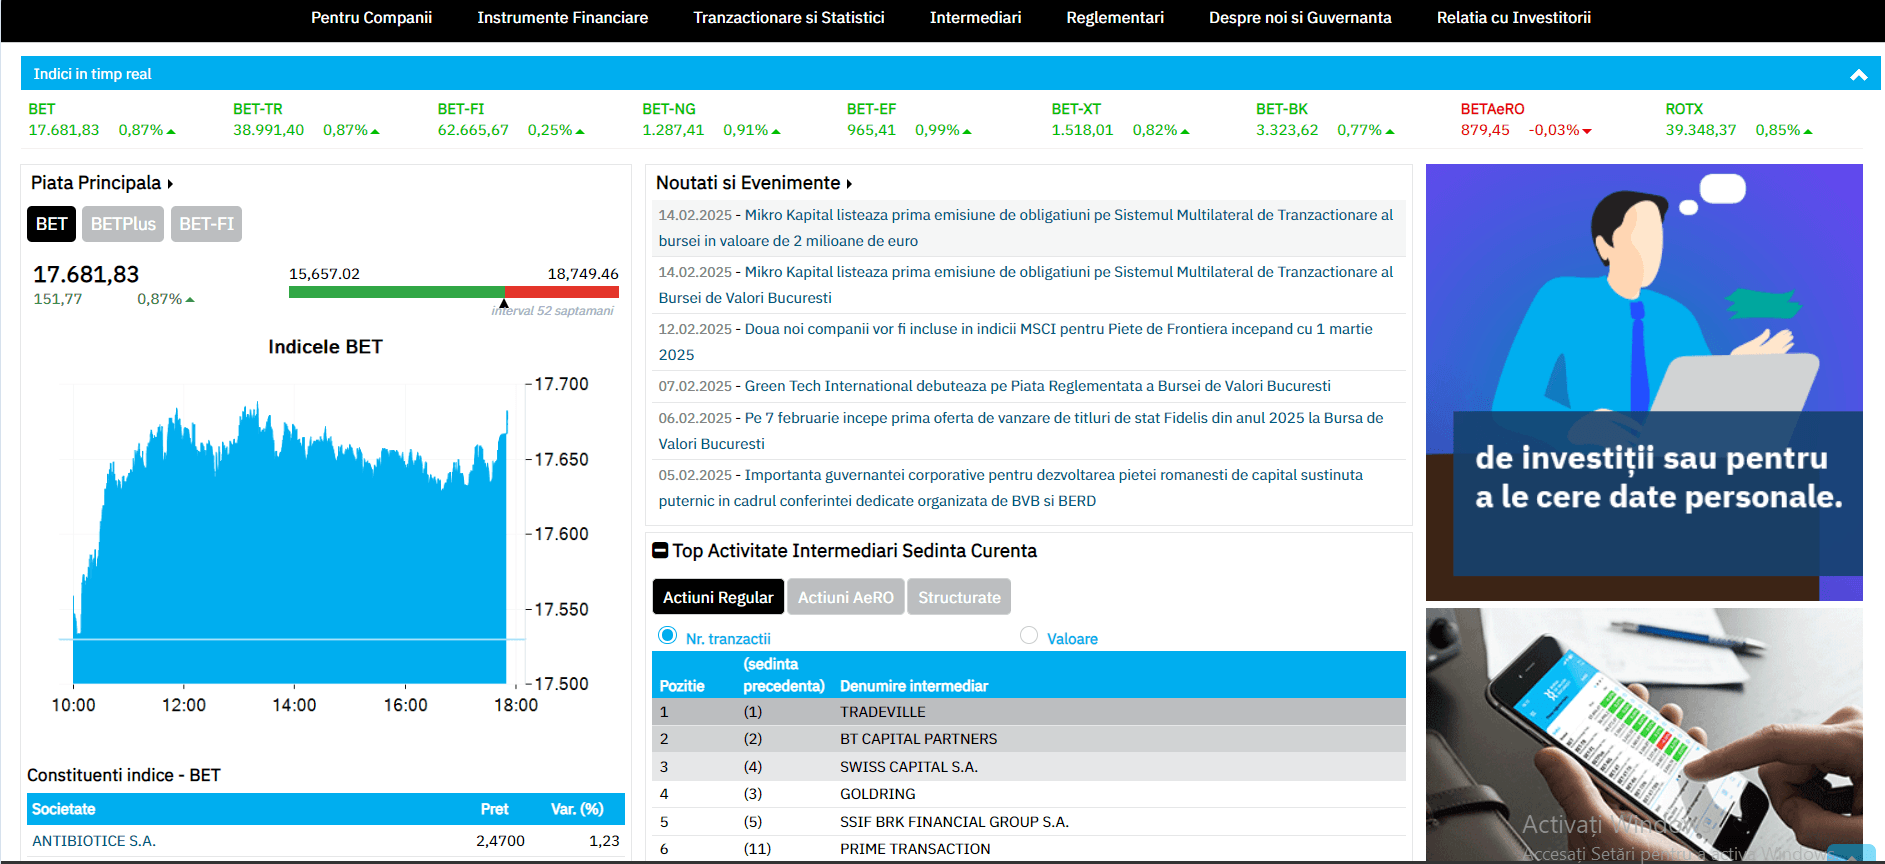Select Valoare radio button
This screenshot has width=1885, height=864.
[x=1028, y=635]
